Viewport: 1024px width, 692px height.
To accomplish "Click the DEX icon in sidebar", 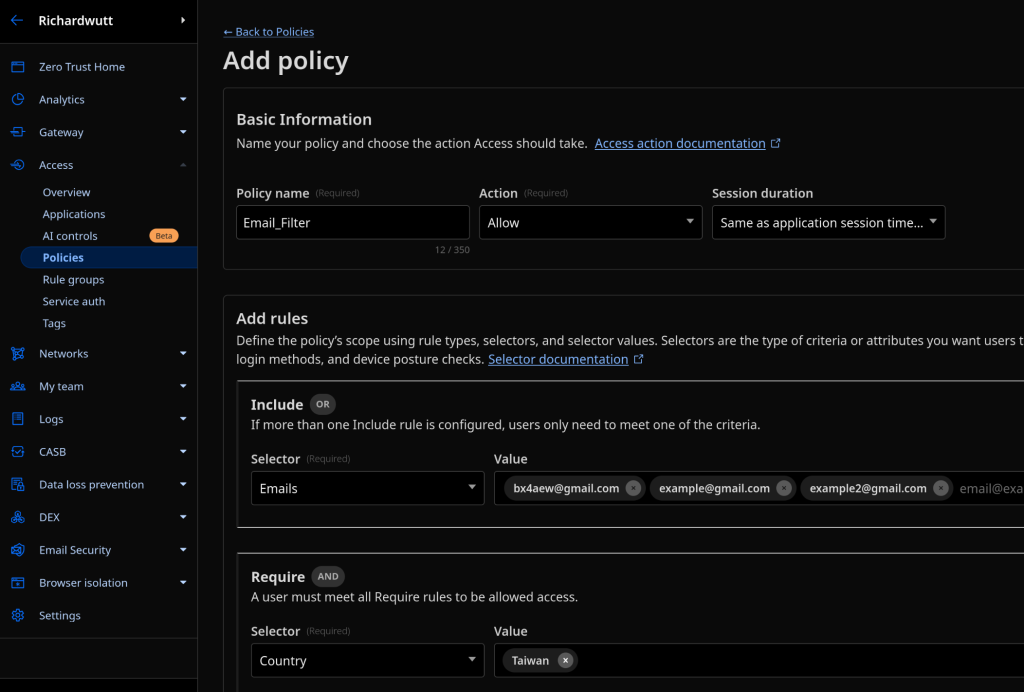I will [x=17, y=517].
